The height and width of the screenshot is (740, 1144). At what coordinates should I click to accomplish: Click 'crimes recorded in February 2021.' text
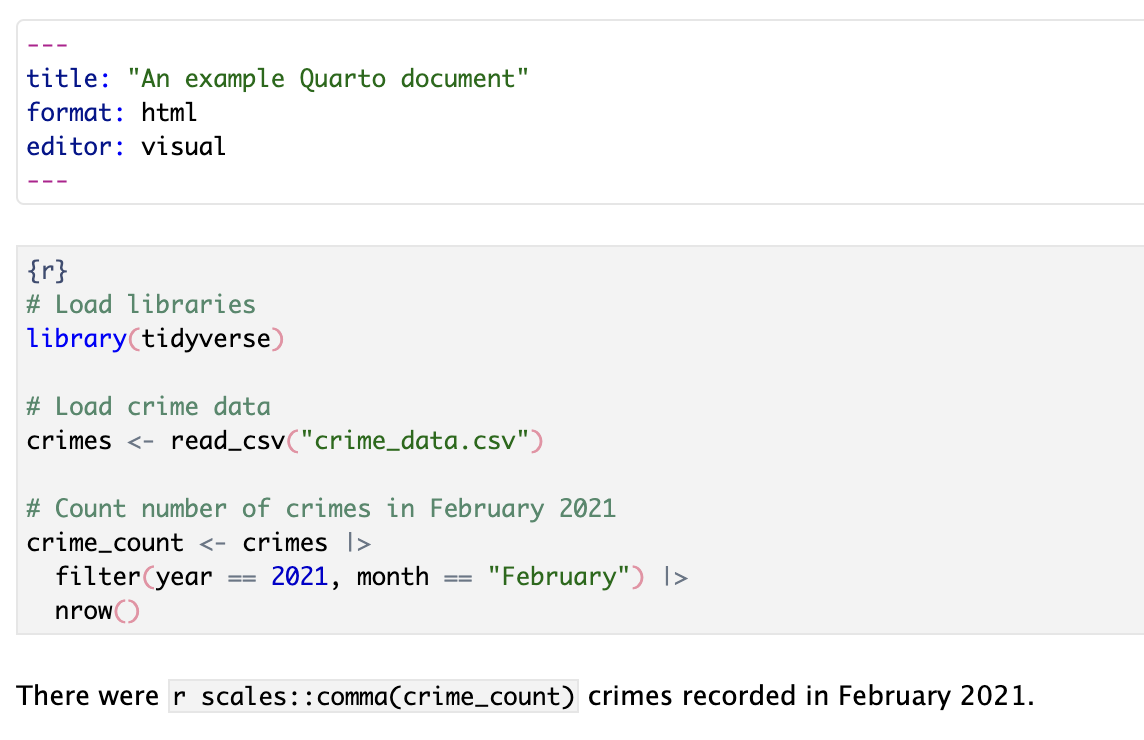[x=811, y=695]
